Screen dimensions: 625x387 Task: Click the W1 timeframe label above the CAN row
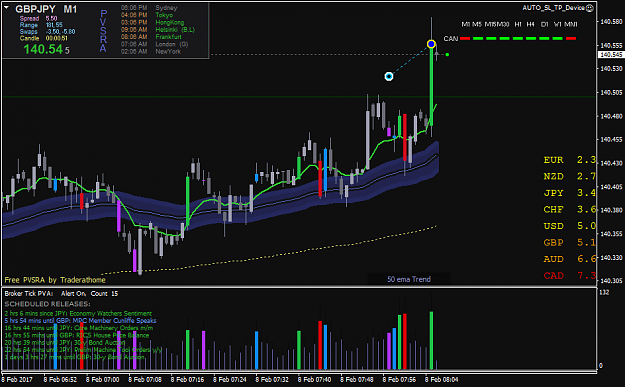558,24
